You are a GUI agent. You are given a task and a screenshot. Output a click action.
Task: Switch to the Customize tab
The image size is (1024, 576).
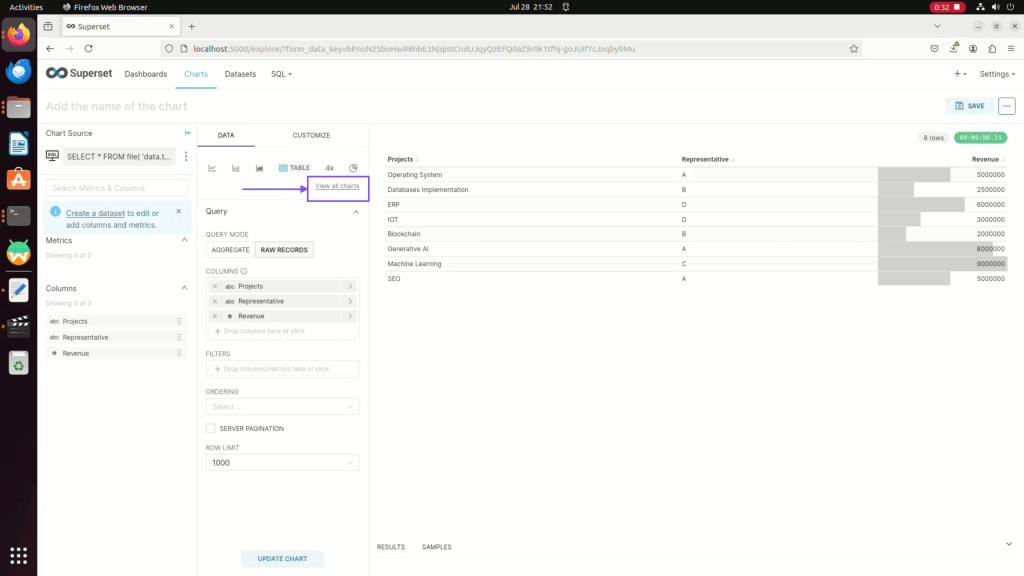coord(311,135)
